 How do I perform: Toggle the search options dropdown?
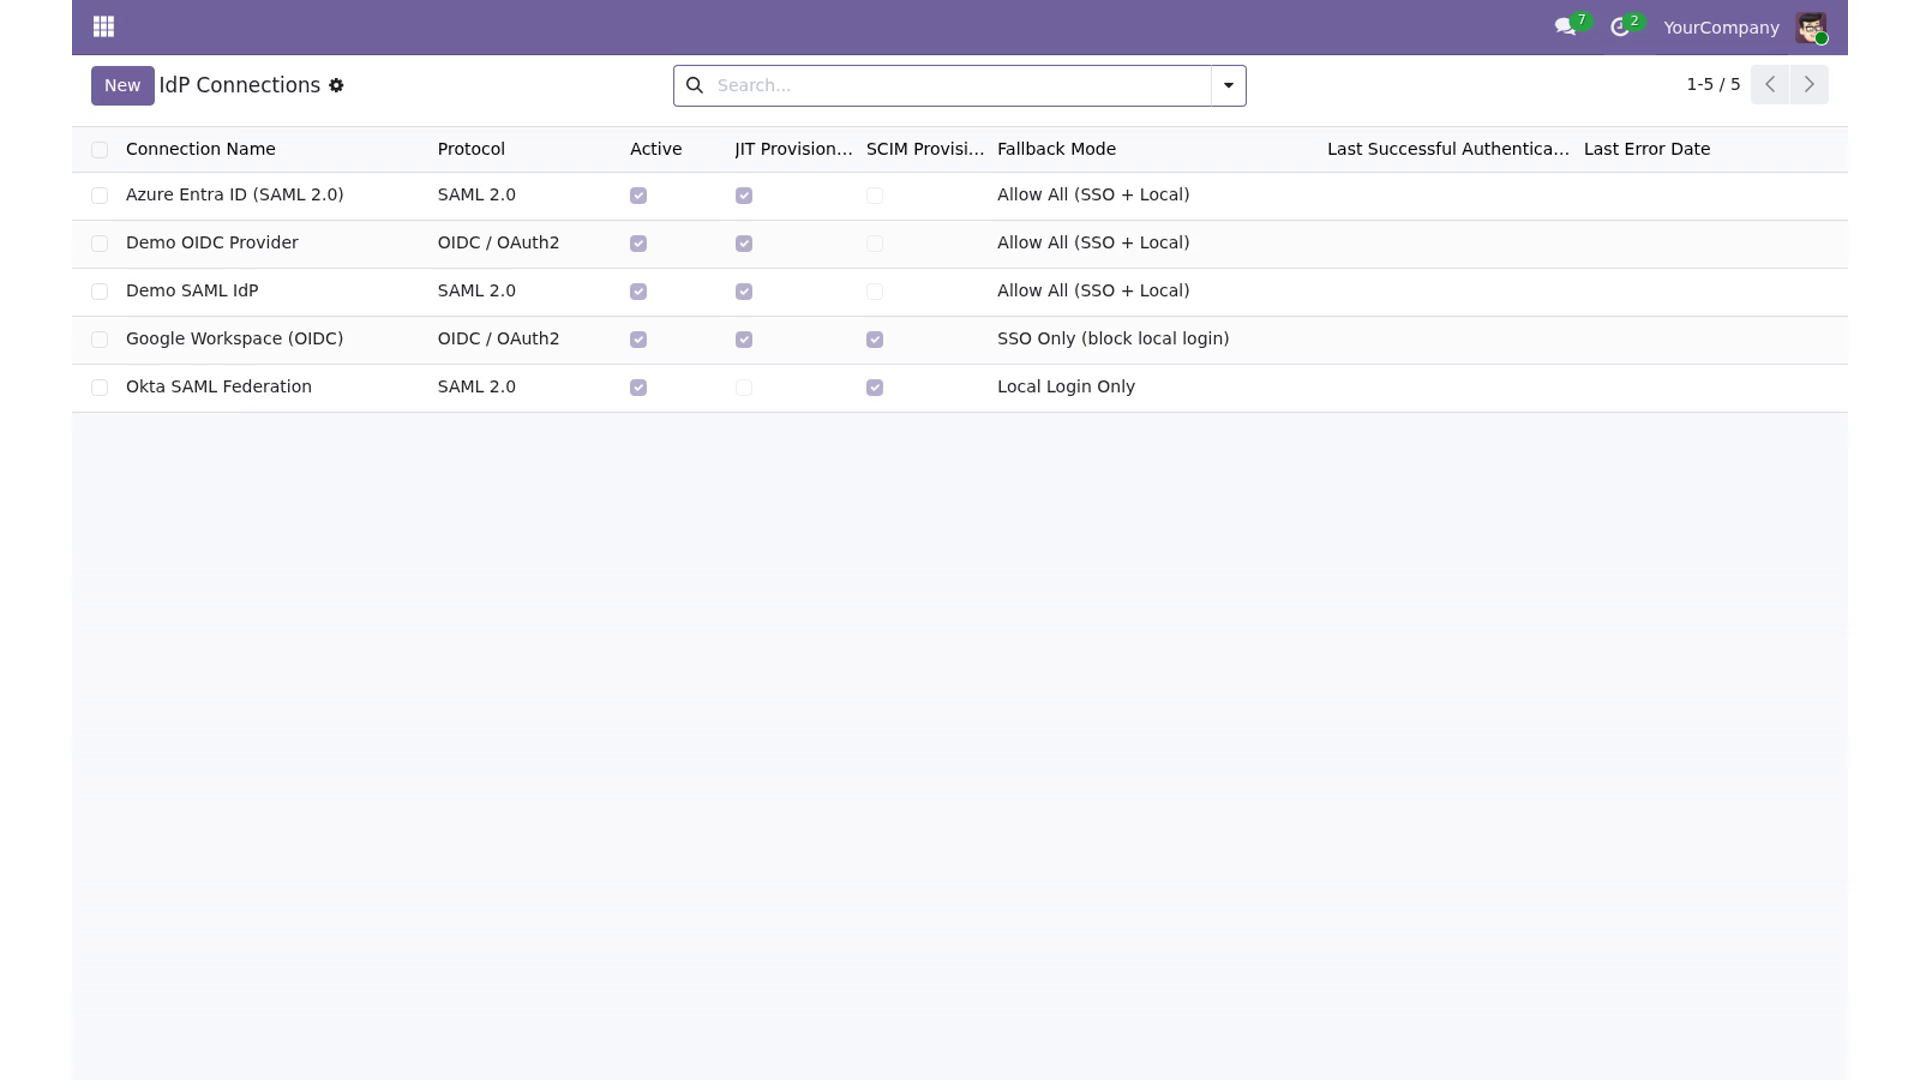[x=1228, y=86]
